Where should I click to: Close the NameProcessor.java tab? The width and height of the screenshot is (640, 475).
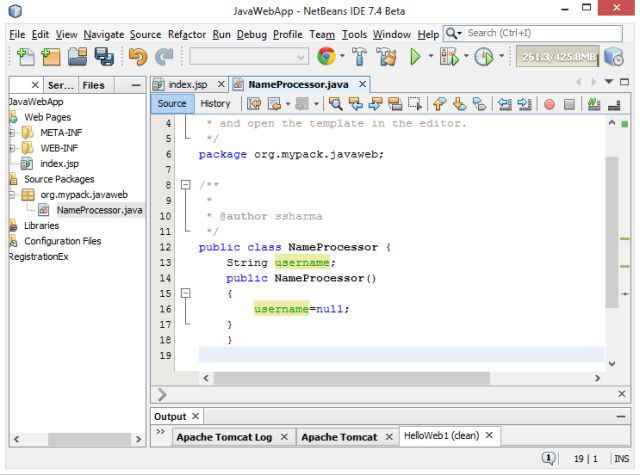(x=362, y=84)
